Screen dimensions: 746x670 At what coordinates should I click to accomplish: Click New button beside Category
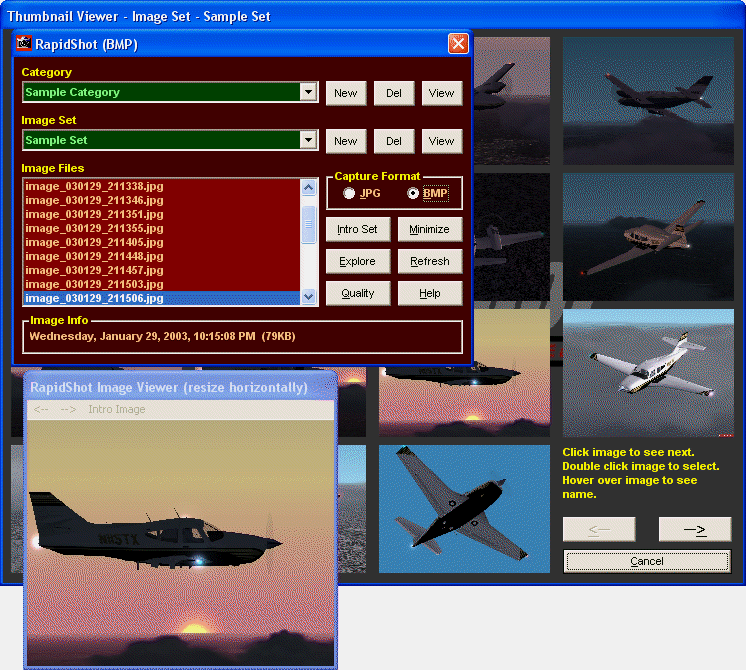[345, 93]
